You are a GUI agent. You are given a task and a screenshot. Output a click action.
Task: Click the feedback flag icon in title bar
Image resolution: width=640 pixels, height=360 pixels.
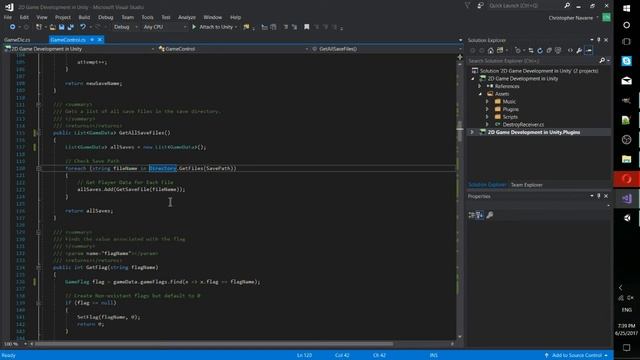468,6
